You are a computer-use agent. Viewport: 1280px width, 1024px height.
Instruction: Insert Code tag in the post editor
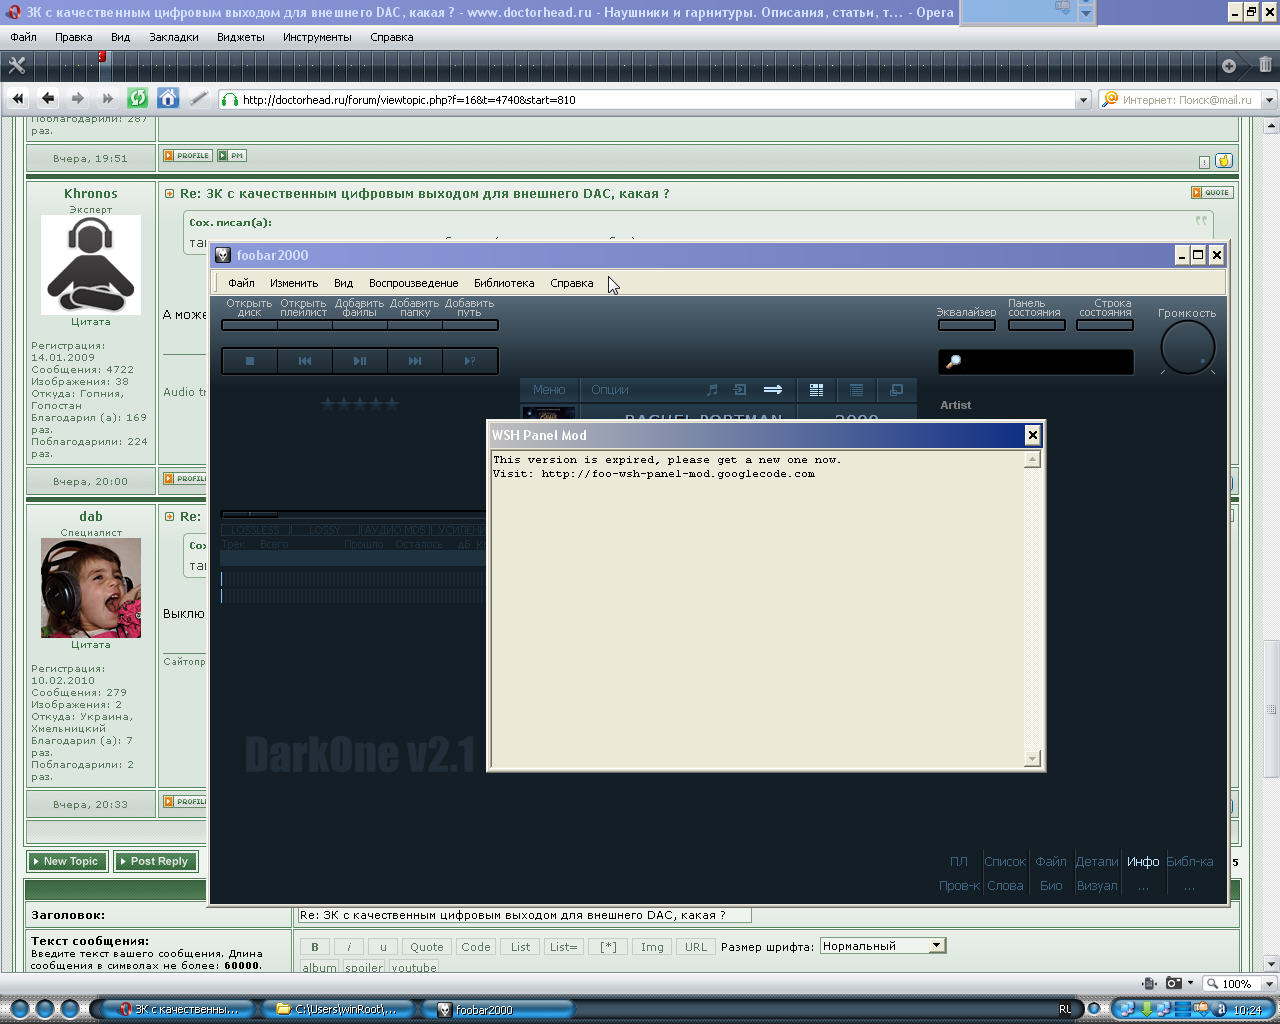(476, 947)
